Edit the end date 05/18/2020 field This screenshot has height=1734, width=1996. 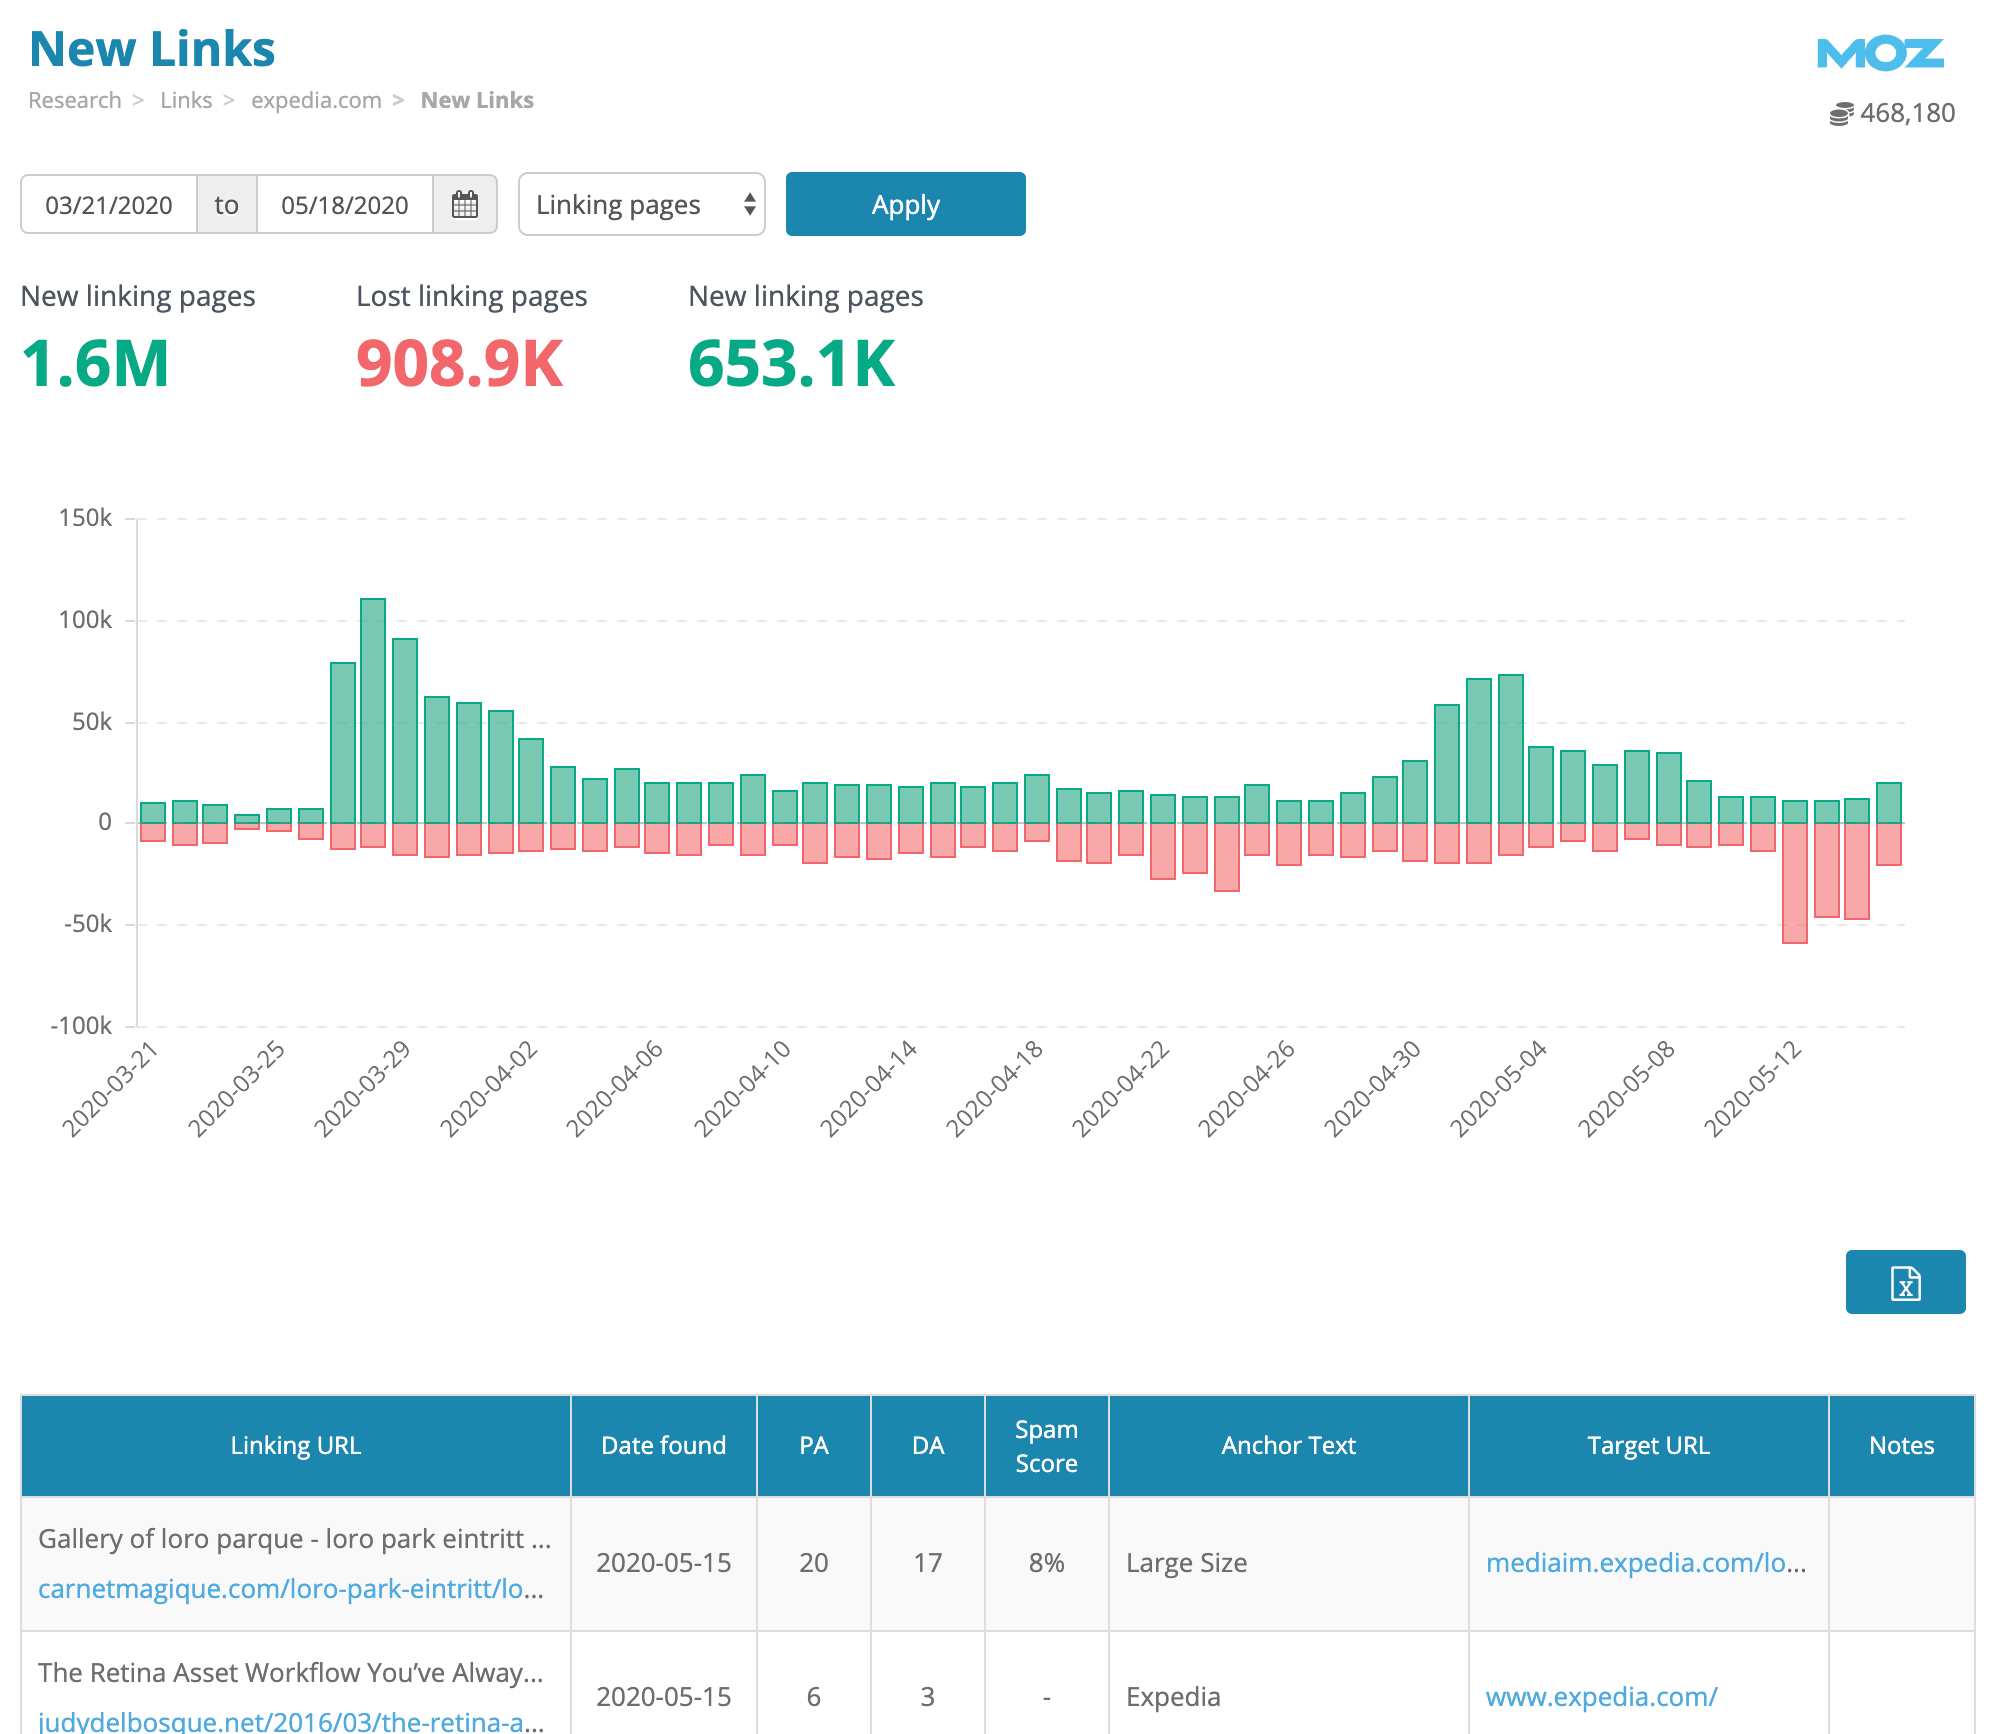coord(345,205)
